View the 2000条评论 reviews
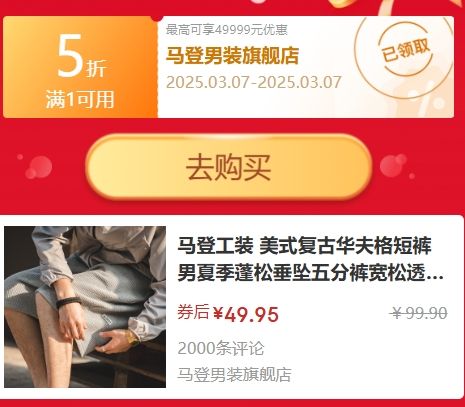Image resolution: width=465 pixels, height=407 pixels. (220, 349)
